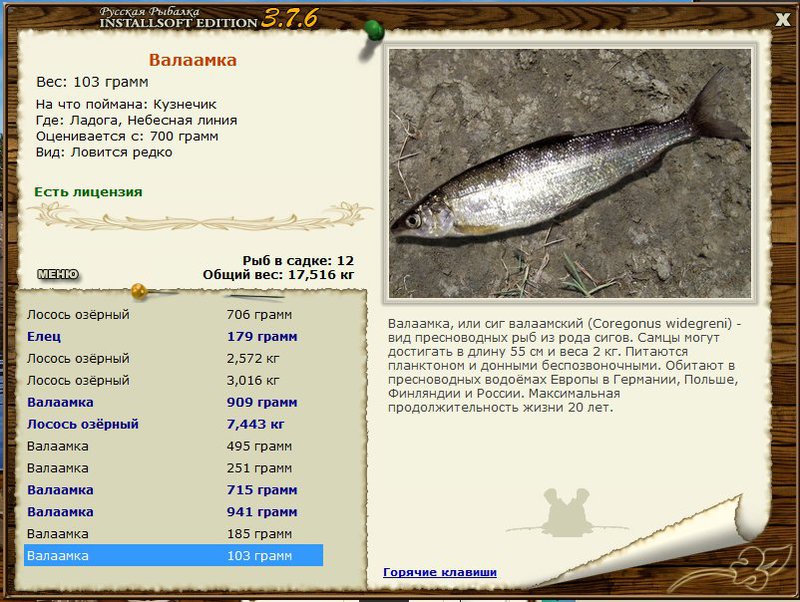Click the Валаамка fish photo
Screen dimensions: 800x602
click(x=570, y=173)
